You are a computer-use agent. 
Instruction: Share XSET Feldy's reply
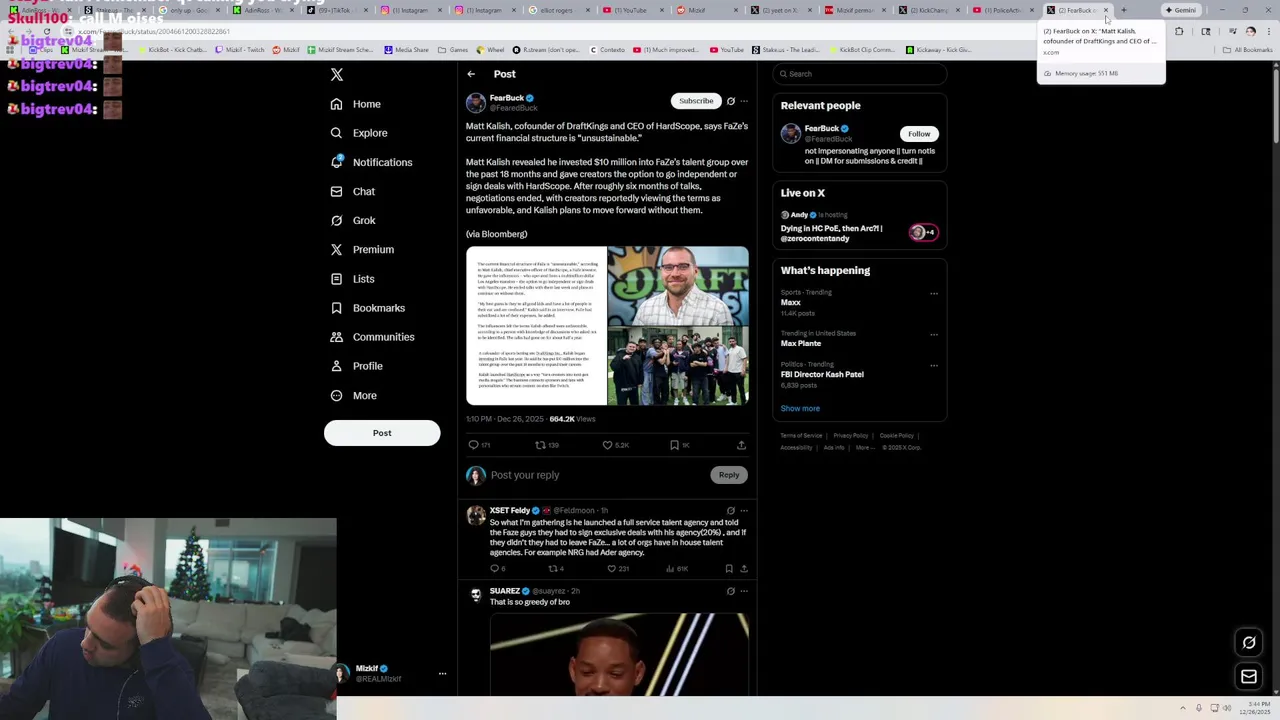[x=744, y=569]
